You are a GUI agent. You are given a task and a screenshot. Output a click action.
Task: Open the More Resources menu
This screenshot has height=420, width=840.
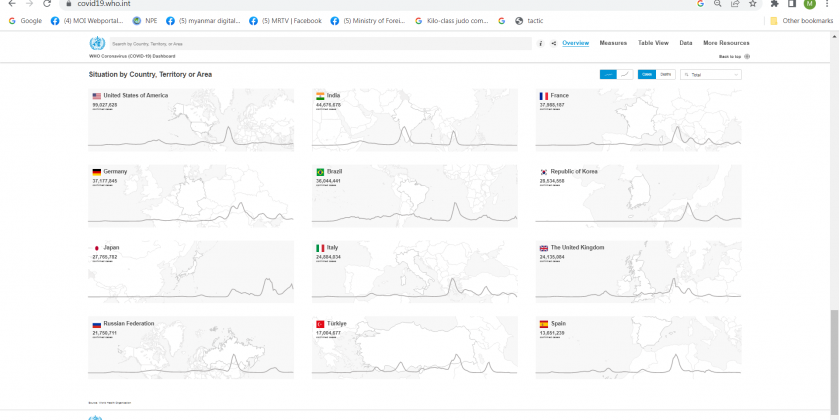[x=726, y=43]
